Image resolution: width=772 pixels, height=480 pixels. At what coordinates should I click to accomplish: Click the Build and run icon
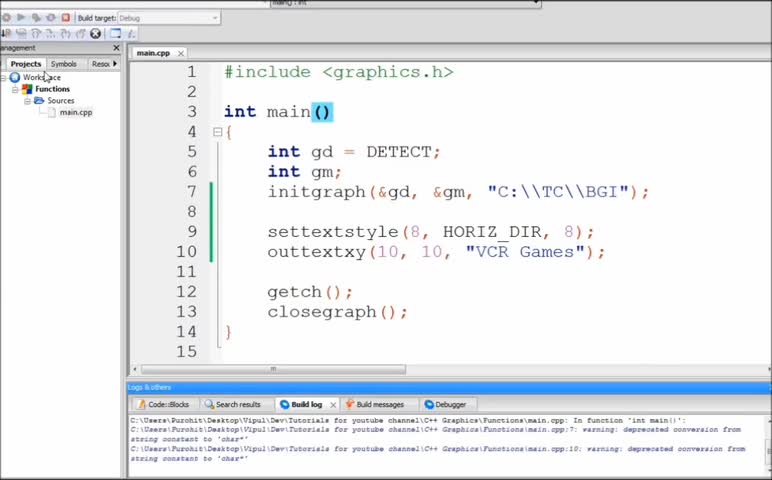tap(36, 18)
